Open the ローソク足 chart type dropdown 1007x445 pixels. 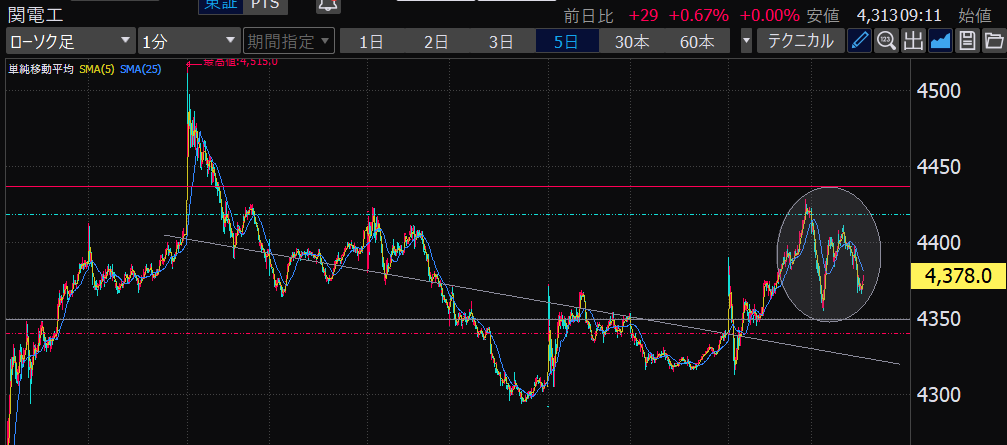70,41
